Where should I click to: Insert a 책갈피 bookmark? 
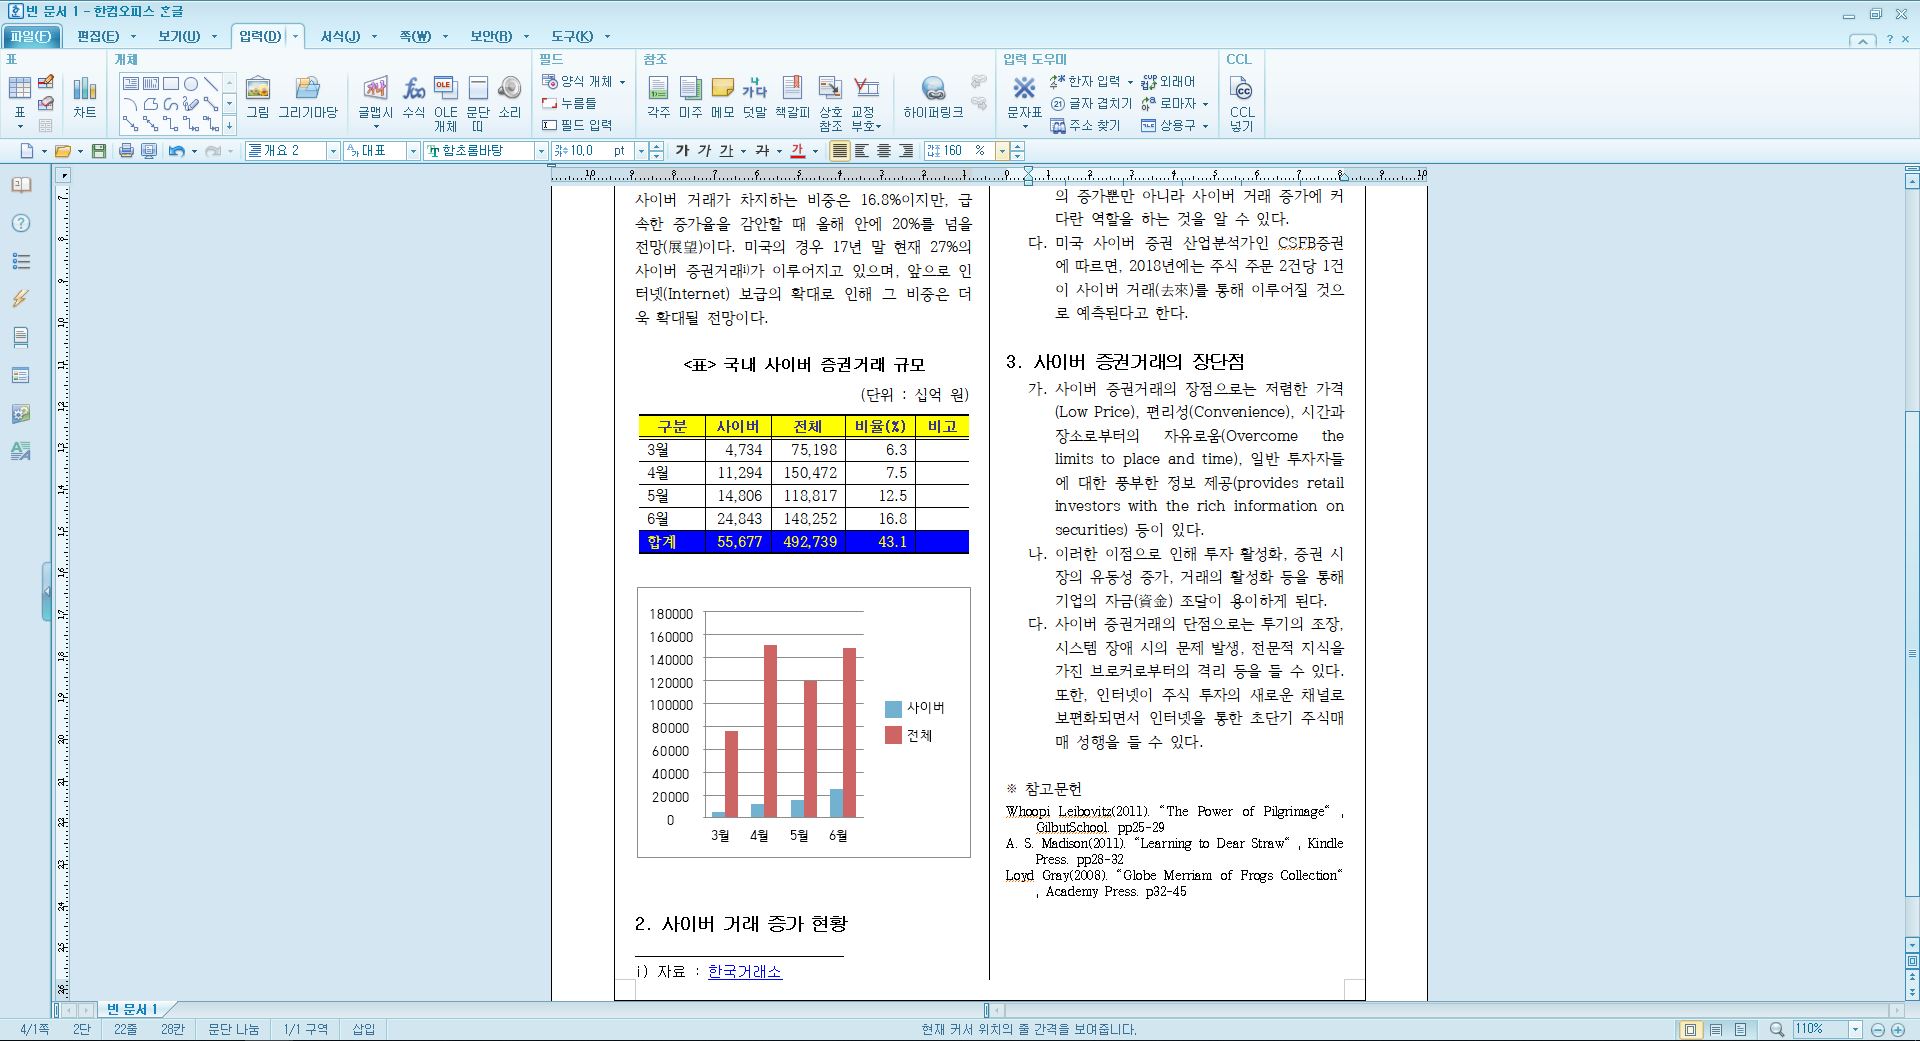pos(792,98)
